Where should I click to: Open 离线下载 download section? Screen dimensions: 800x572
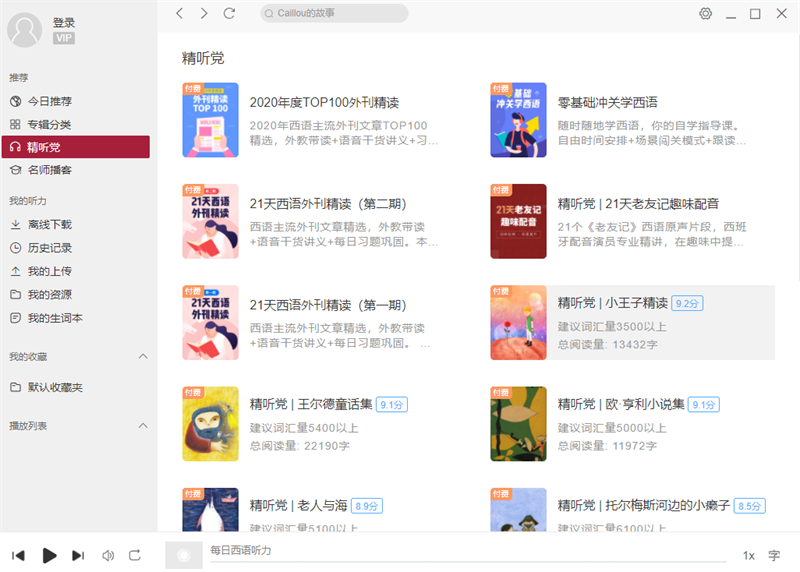pyautogui.click(x=49, y=224)
